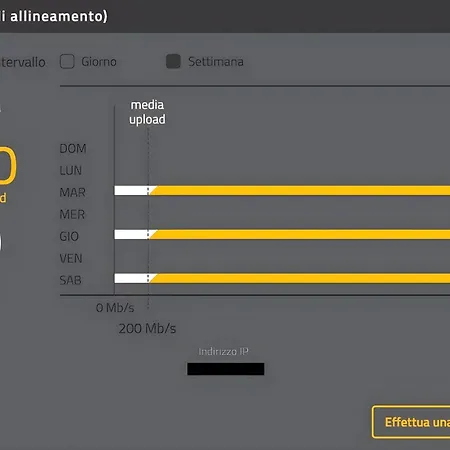Click the white upload segment for MAR
The image size is (450, 450).
132,191
